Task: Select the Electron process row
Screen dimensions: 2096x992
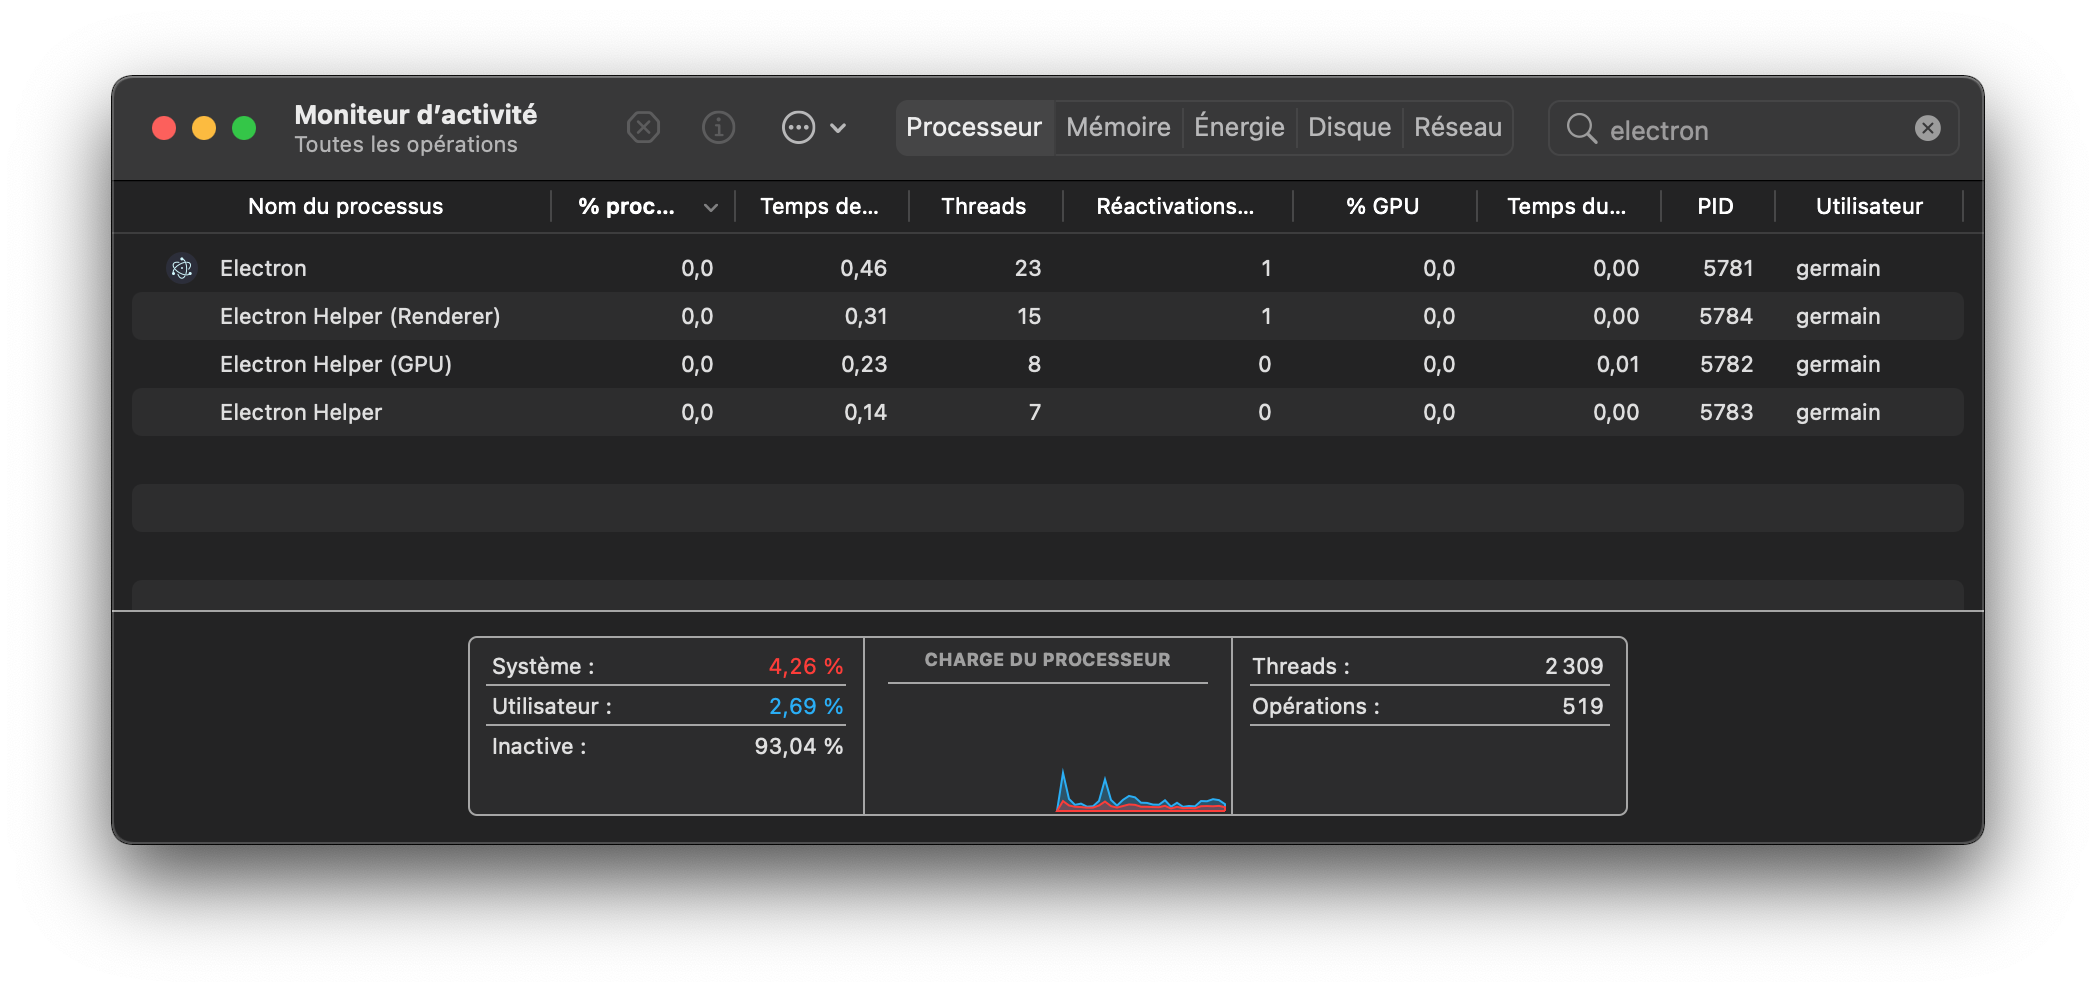Action: pyautogui.click(x=1048, y=268)
